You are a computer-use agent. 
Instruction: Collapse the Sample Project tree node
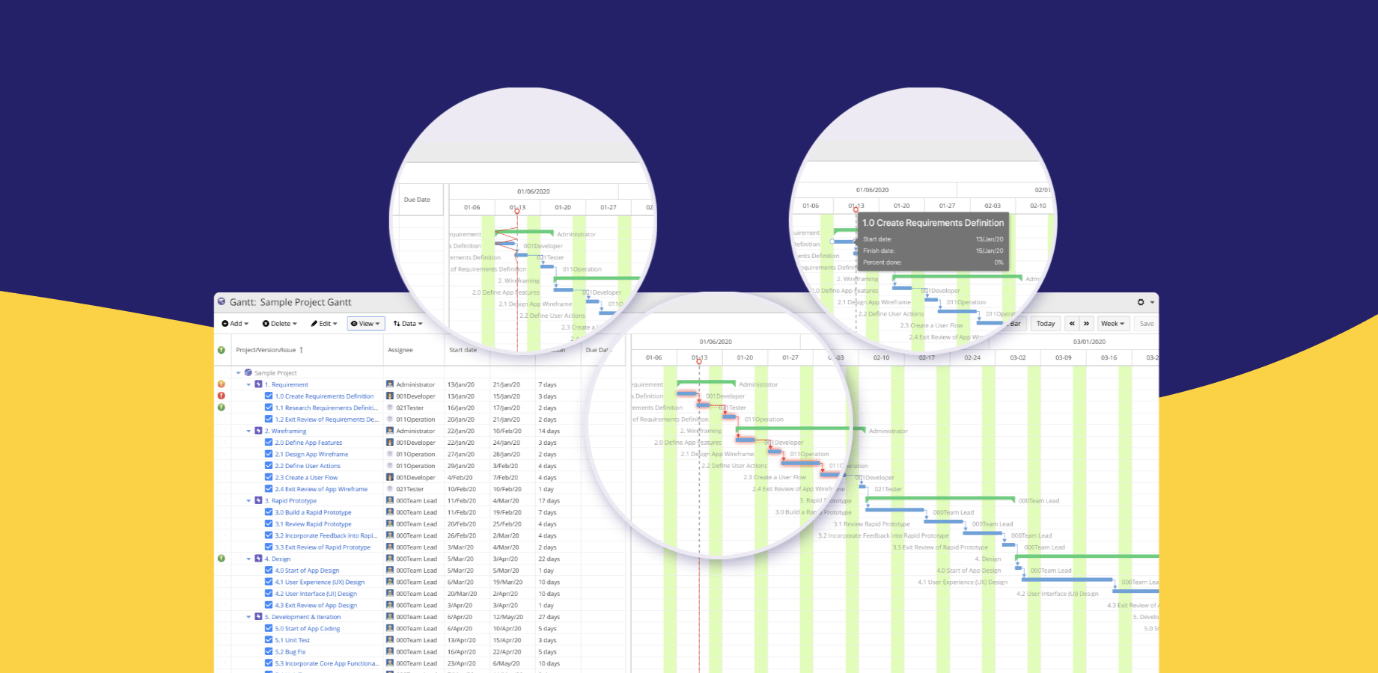click(x=239, y=373)
